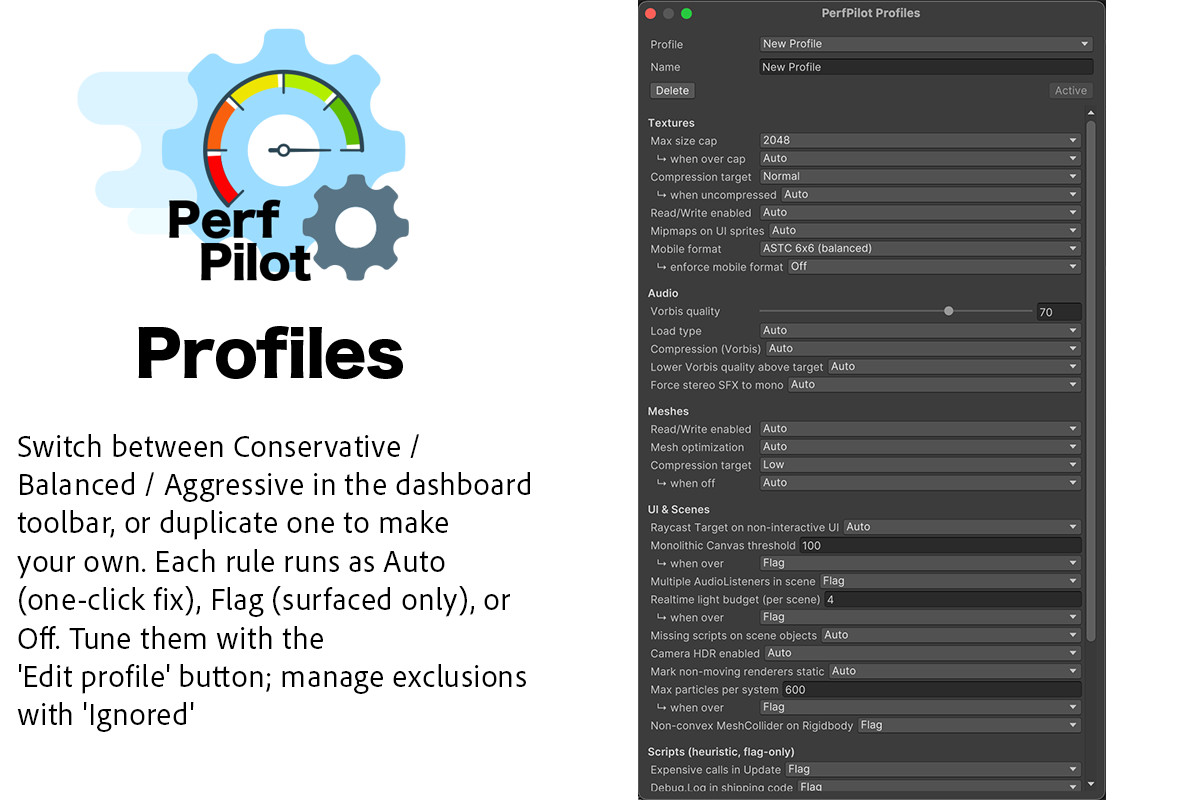Open the Camera HDR enabled dropdown
The height and width of the screenshot is (800, 1200).
[922, 653]
